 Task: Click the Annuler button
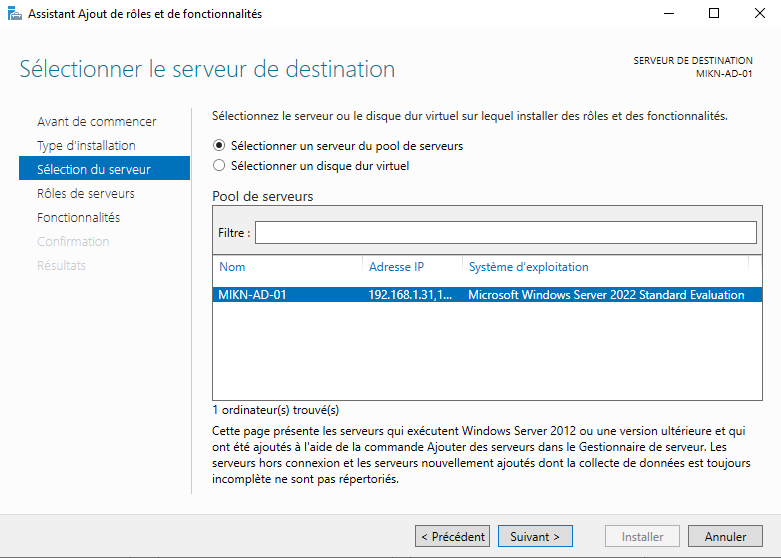click(x=725, y=537)
